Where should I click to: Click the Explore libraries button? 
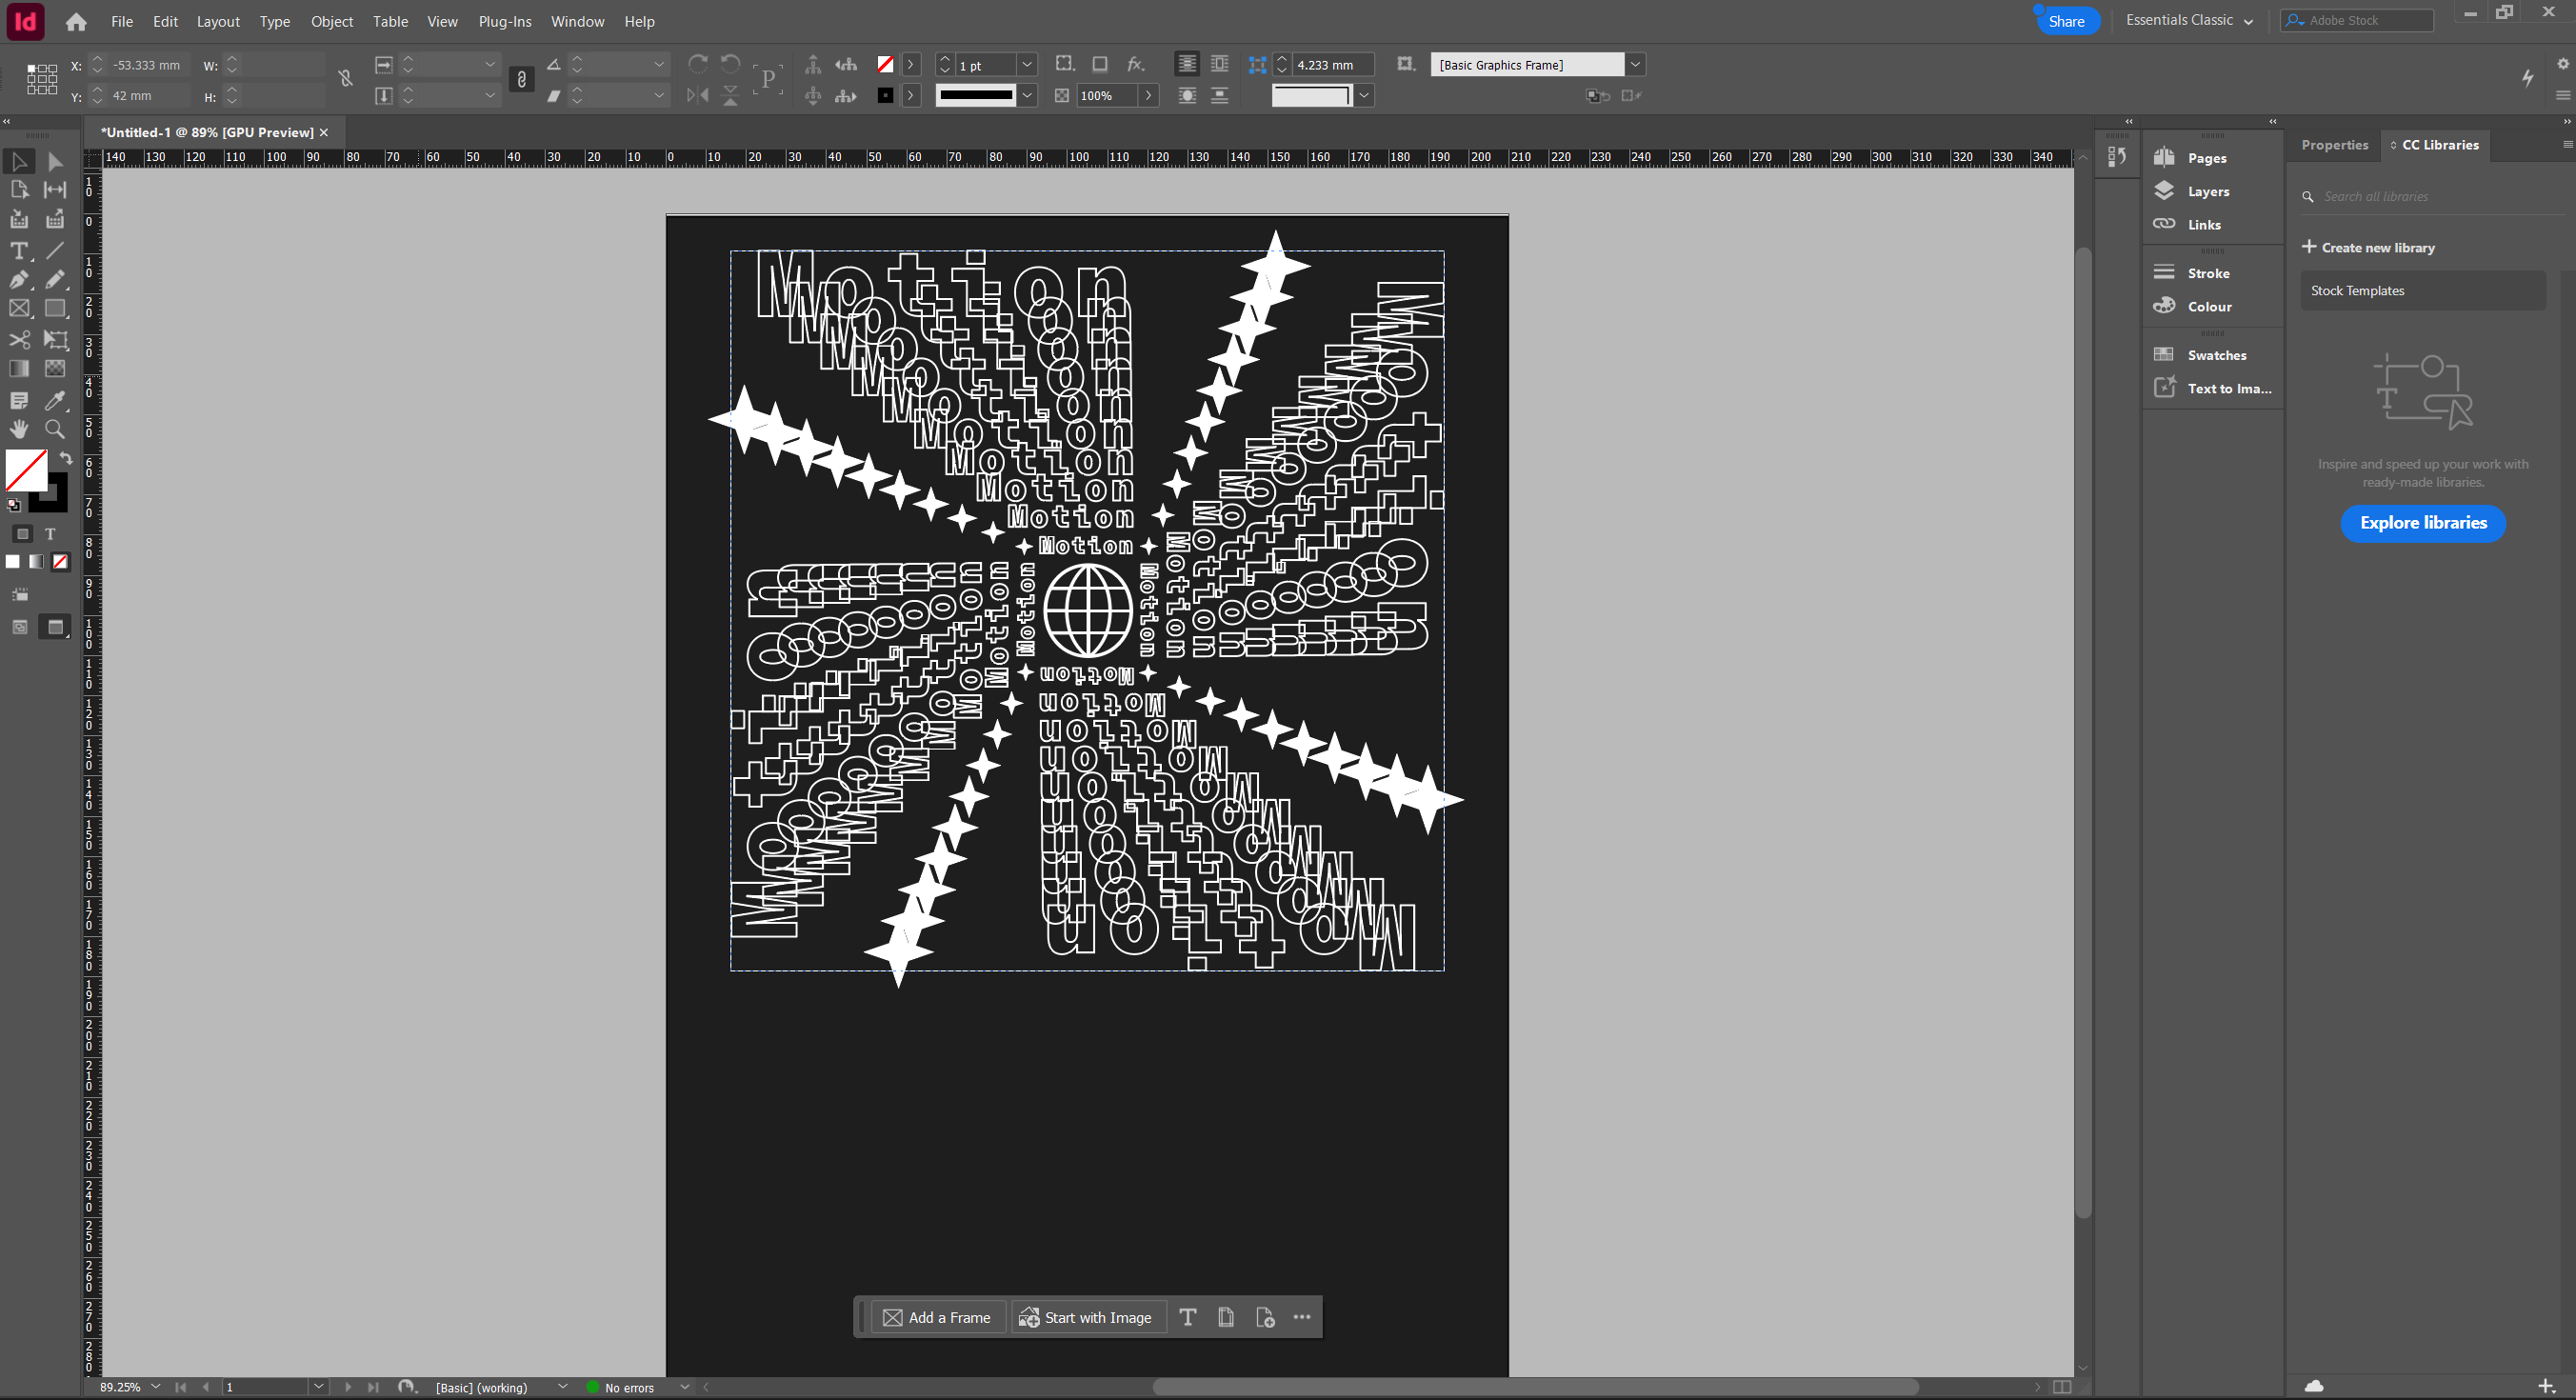click(2422, 523)
